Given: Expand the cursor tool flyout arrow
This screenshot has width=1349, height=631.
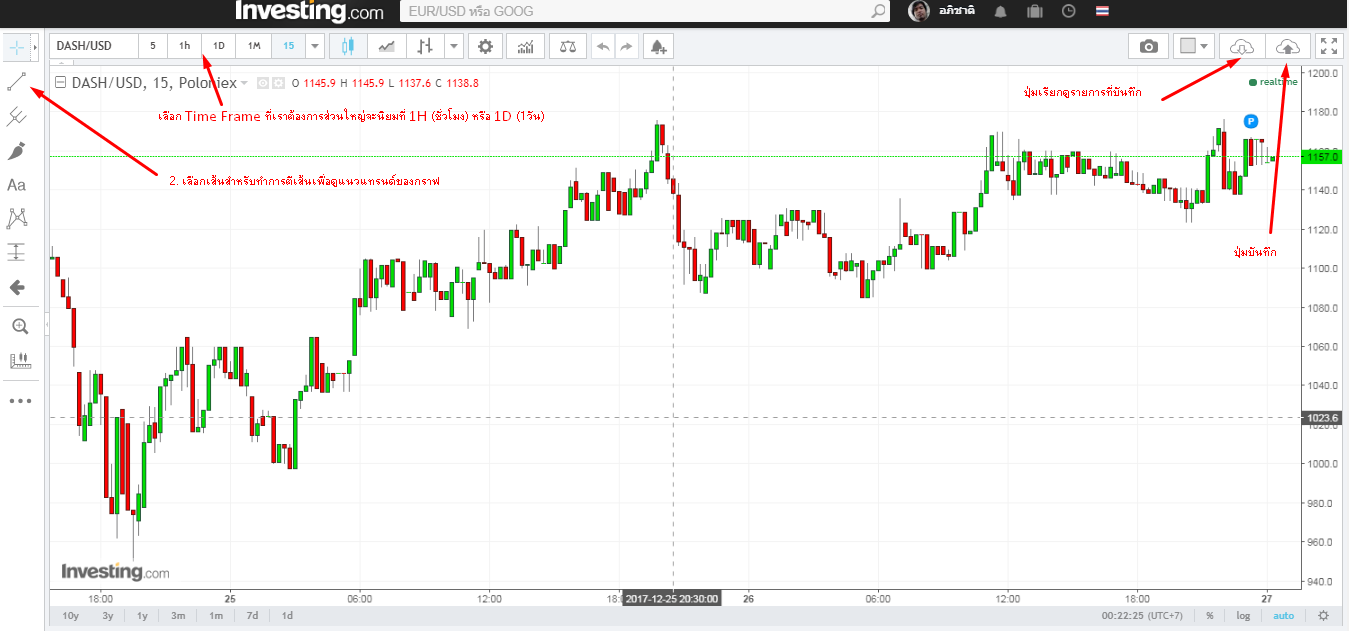Looking at the screenshot, I should pyautogui.click(x=37, y=46).
